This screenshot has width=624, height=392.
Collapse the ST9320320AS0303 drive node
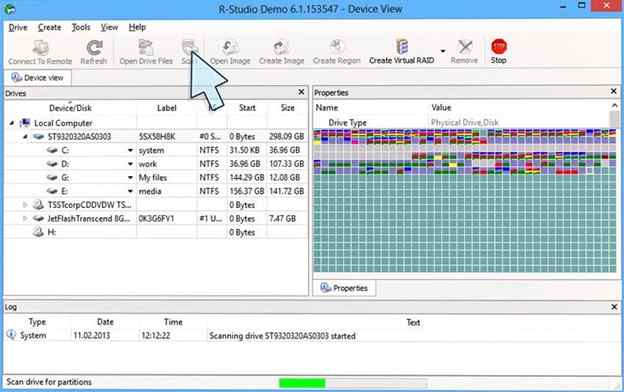(x=25, y=137)
